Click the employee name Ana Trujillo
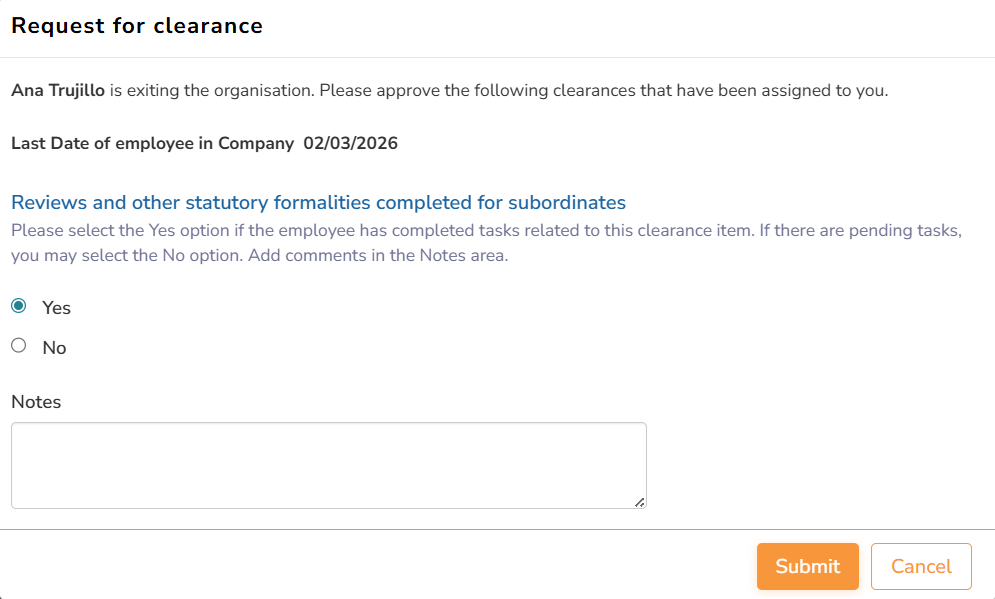995x599 pixels. click(58, 91)
